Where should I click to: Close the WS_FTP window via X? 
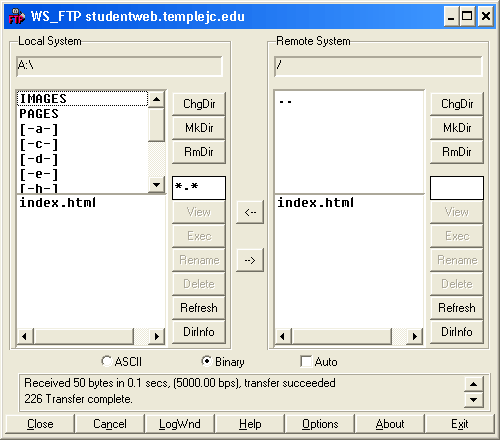pos(486,16)
